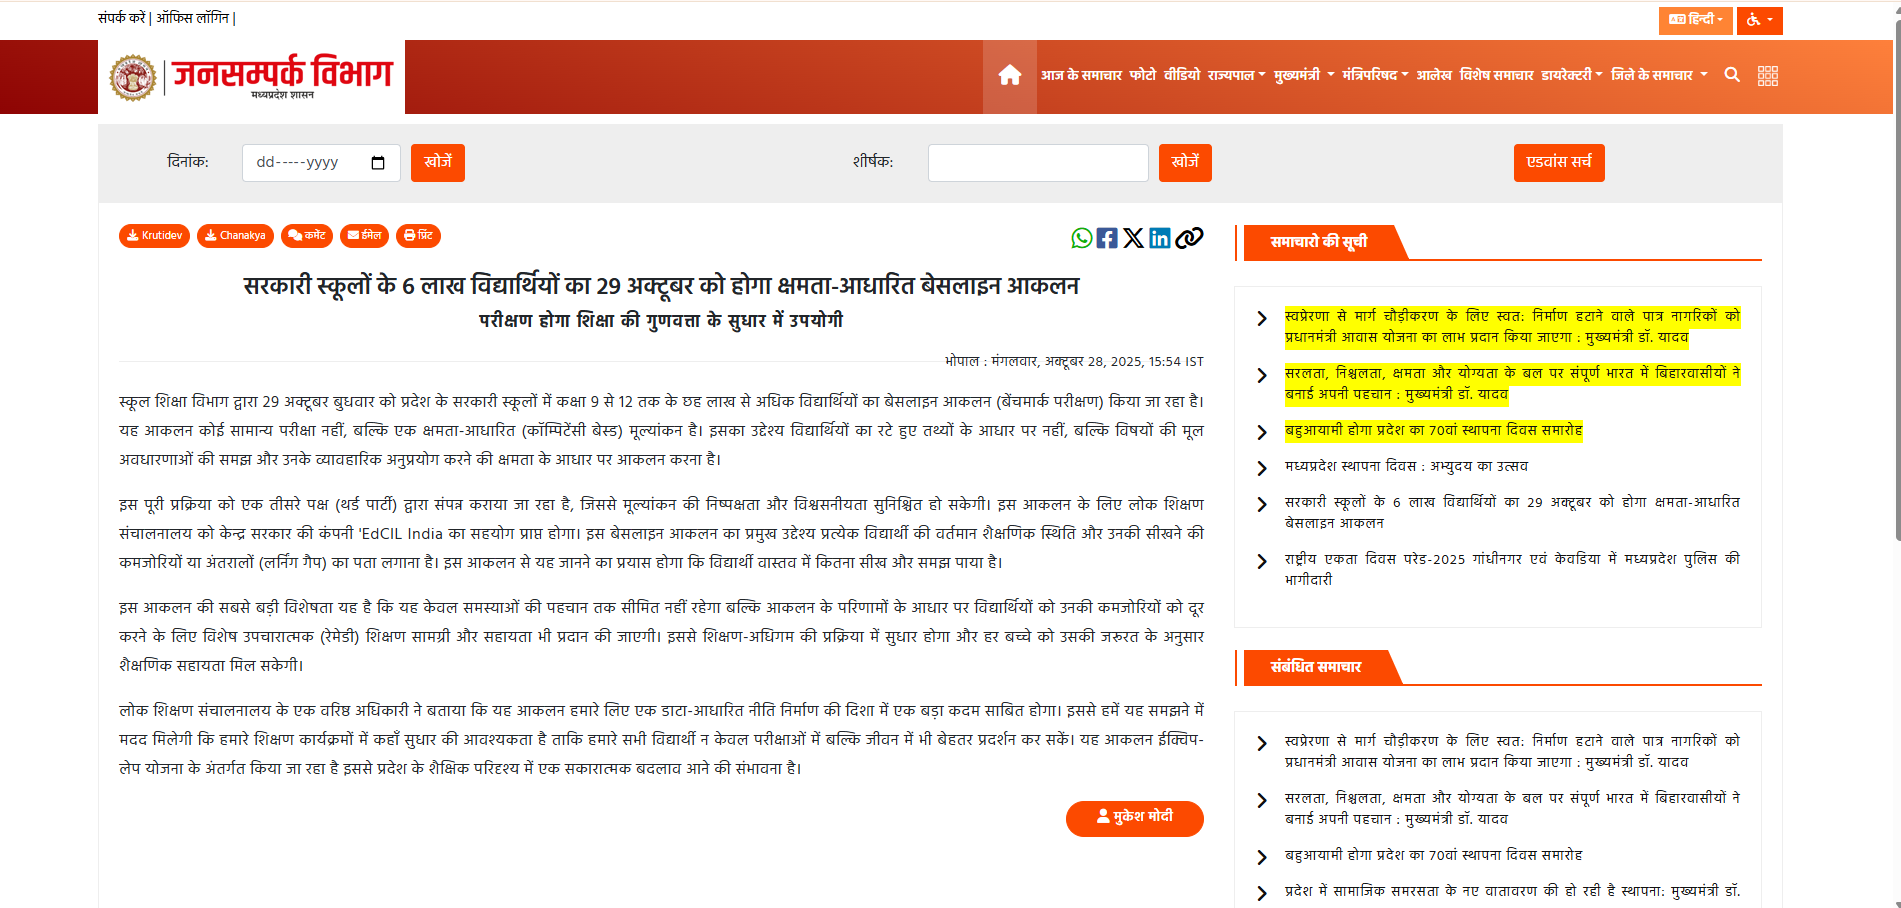Open the grid apps menu icon
The height and width of the screenshot is (908, 1901).
pyautogui.click(x=1767, y=76)
